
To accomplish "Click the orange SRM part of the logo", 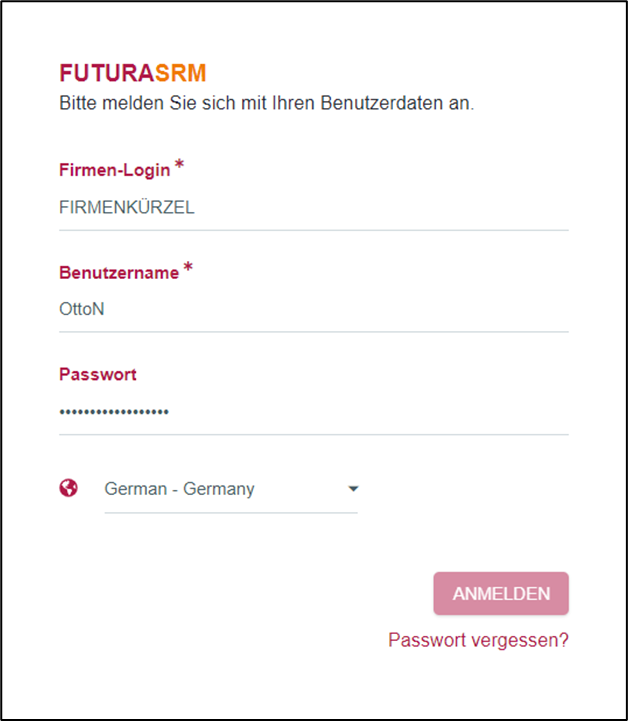I will [180, 74].
